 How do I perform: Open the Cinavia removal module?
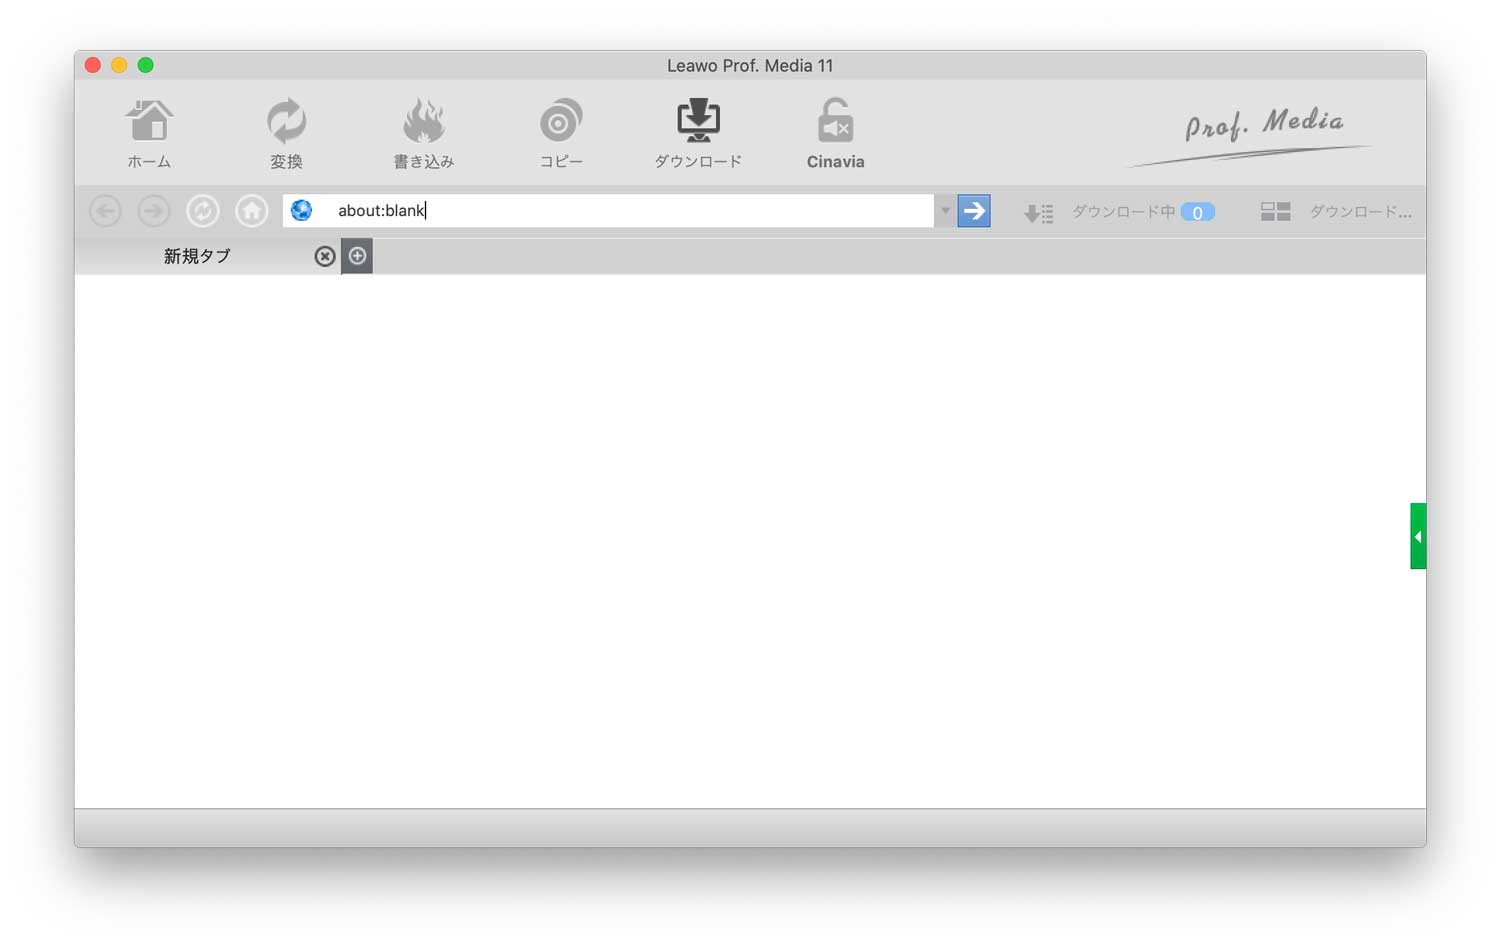pyautogui.click(x=835, y=133)
